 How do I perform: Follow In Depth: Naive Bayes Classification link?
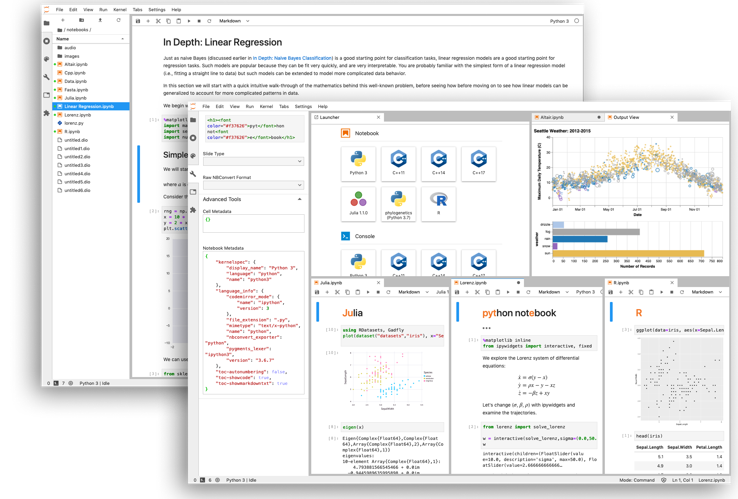[x=293, y=58]
